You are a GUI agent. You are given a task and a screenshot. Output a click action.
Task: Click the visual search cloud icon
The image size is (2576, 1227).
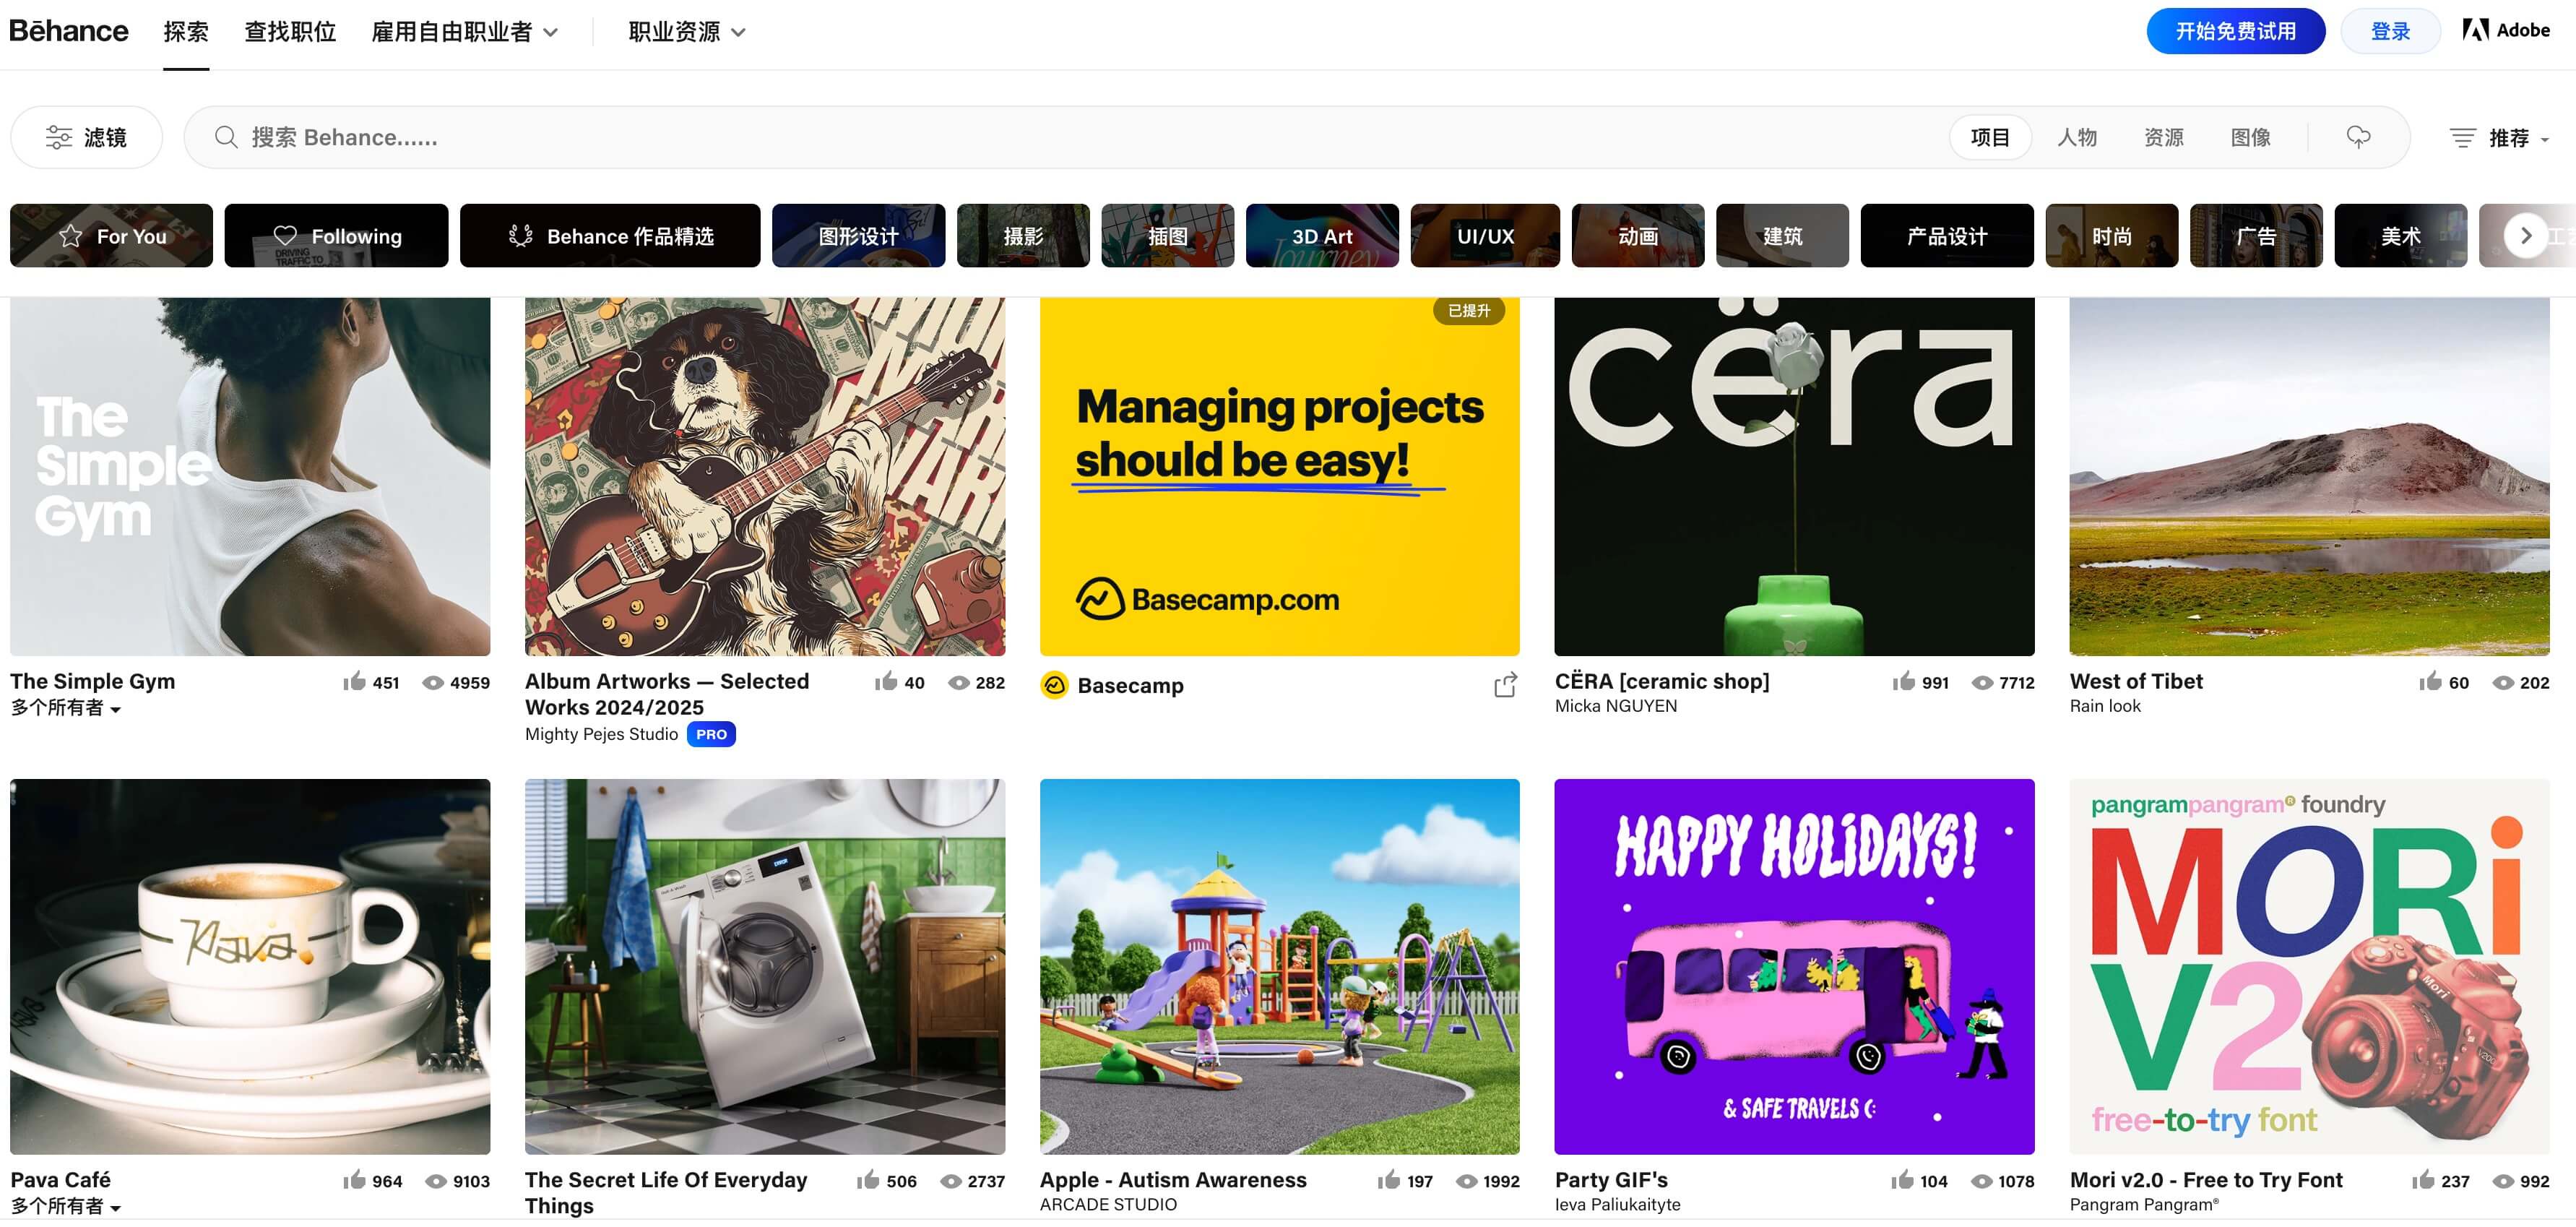point(2358,137)
